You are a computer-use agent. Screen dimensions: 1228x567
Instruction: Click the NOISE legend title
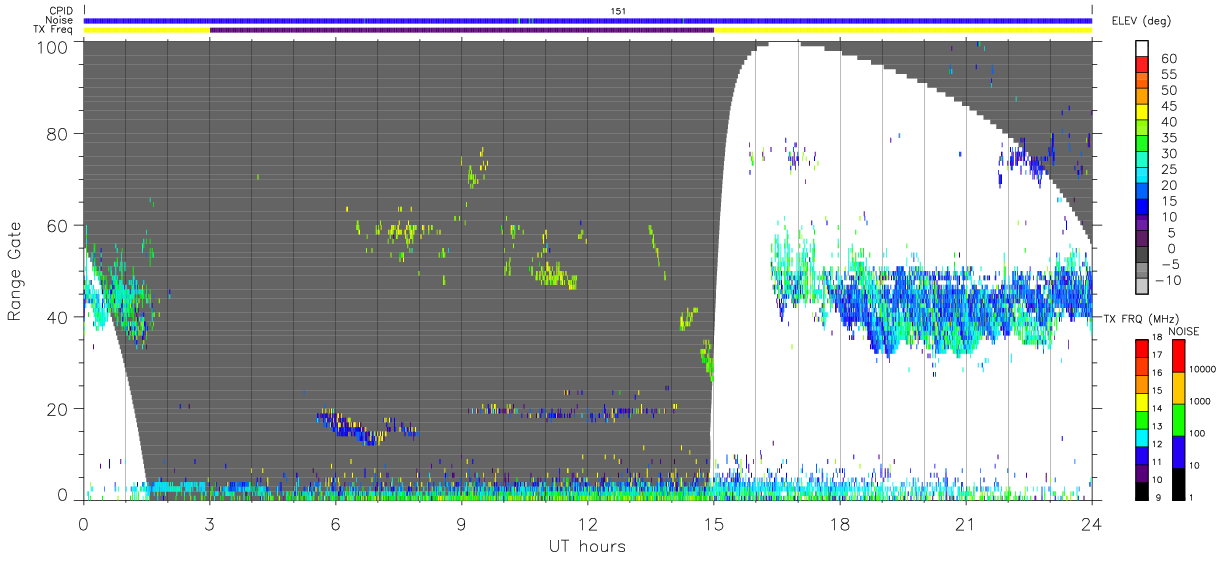coord(1184,331)
